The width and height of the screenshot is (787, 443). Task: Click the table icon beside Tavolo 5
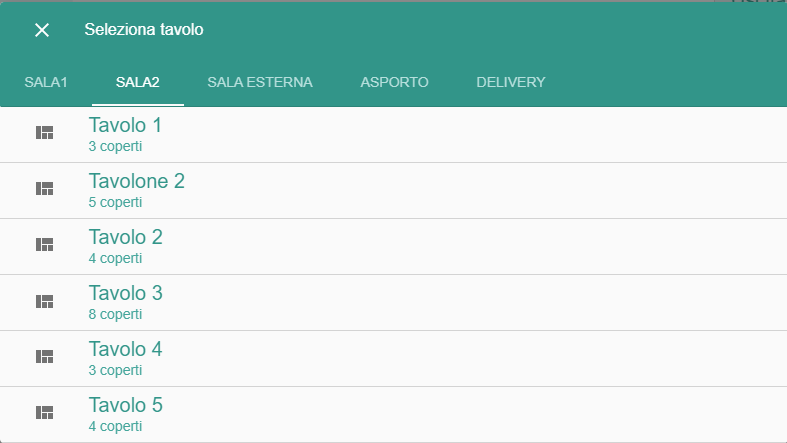coord(45,413)
